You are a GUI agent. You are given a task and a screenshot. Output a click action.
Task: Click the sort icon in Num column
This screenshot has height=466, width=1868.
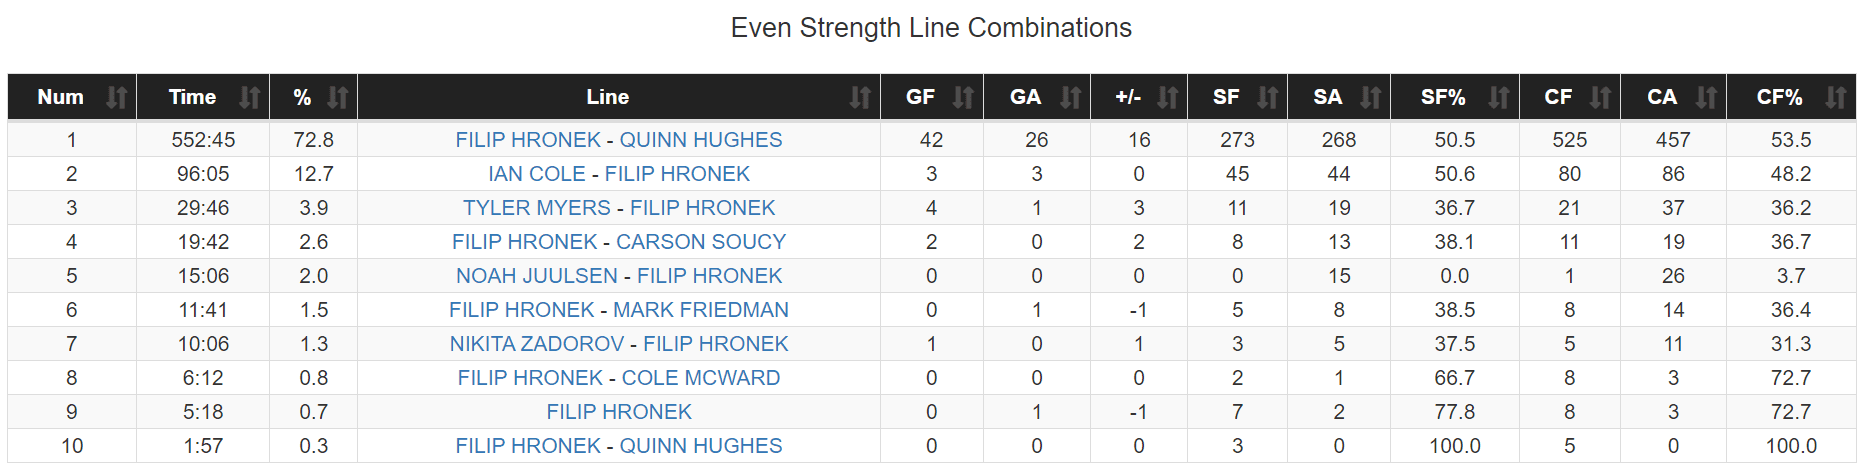click(x=117, y=97)
